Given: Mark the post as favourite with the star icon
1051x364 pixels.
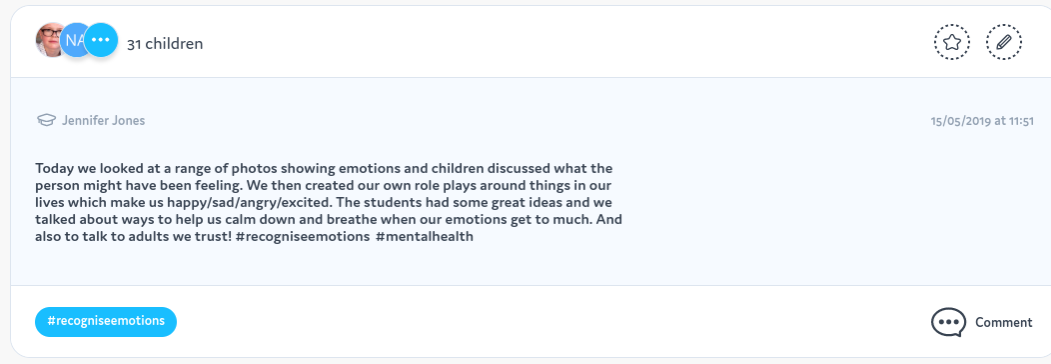Looking at the screenshot, I should click(x=952, y=42).
